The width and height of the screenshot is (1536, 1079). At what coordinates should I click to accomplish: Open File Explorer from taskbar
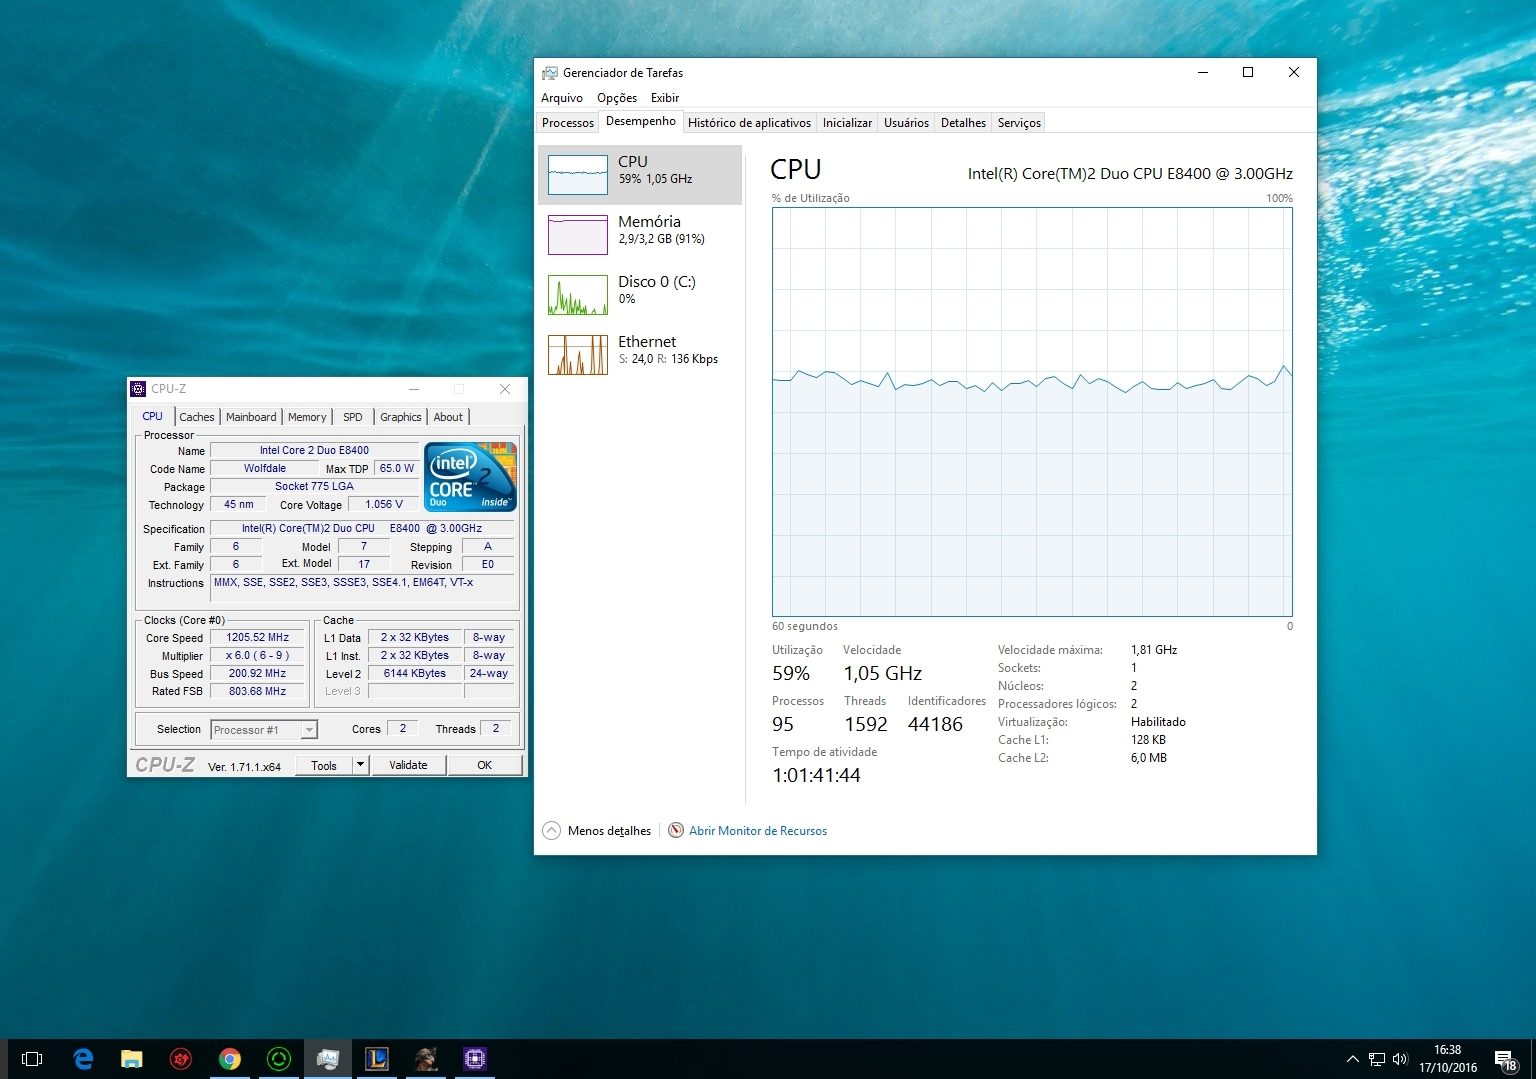pyautogui.click(x=132, y=1059)
